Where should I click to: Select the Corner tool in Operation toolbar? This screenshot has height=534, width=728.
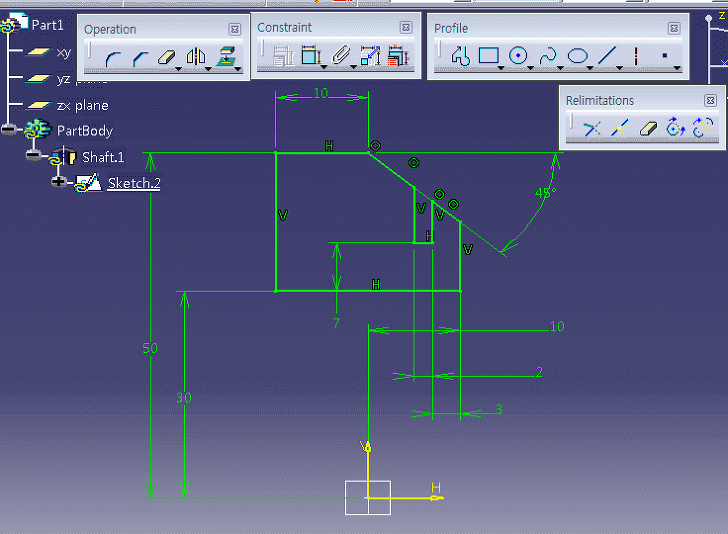(x=113, y=58)
